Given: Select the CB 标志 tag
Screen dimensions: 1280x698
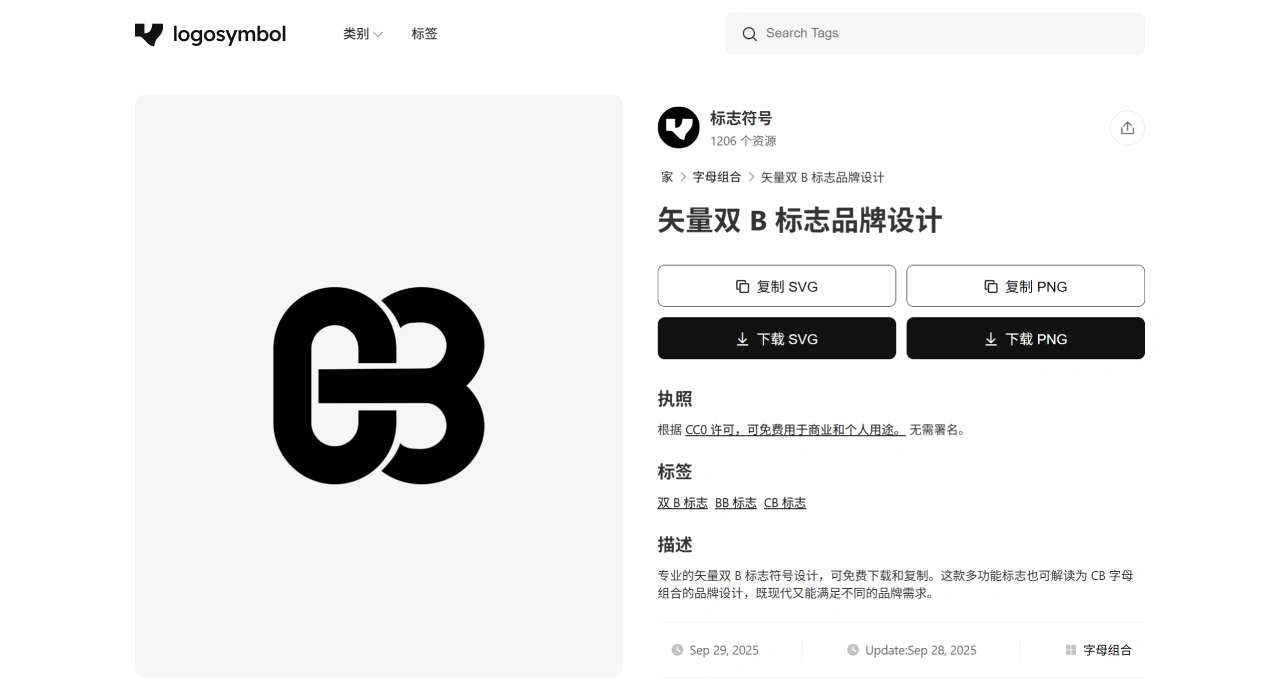Looking at the screenshot, I should coord(785,503).
